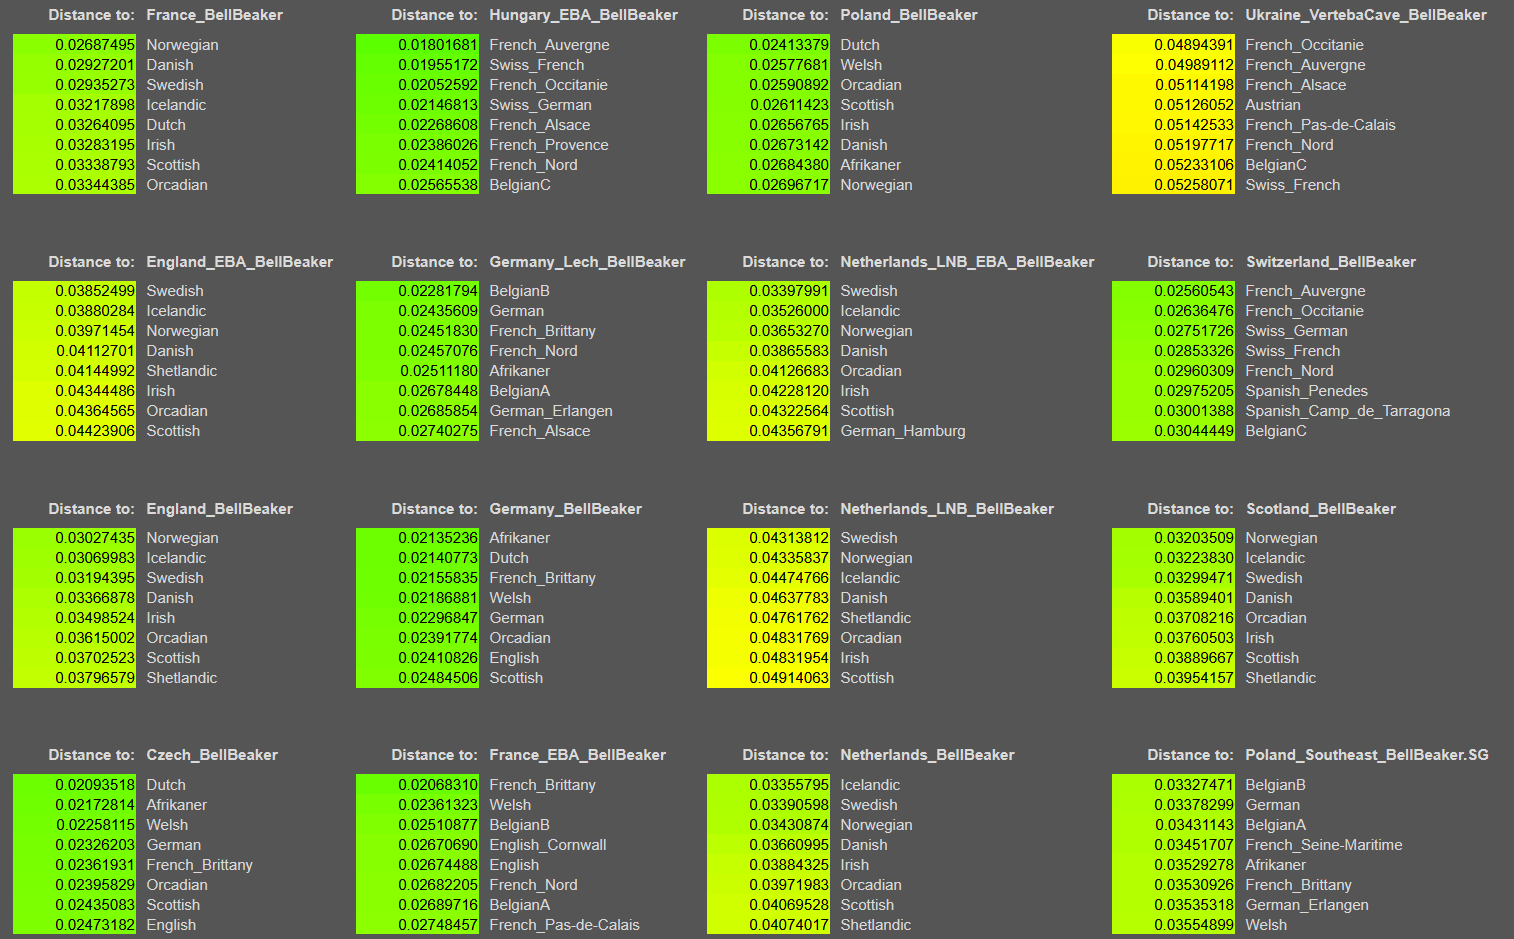The height and width of the screenshot is (939, 1514).
Task: Select the Switzerland_BellBeaker heading
Action: (1331, 262)
